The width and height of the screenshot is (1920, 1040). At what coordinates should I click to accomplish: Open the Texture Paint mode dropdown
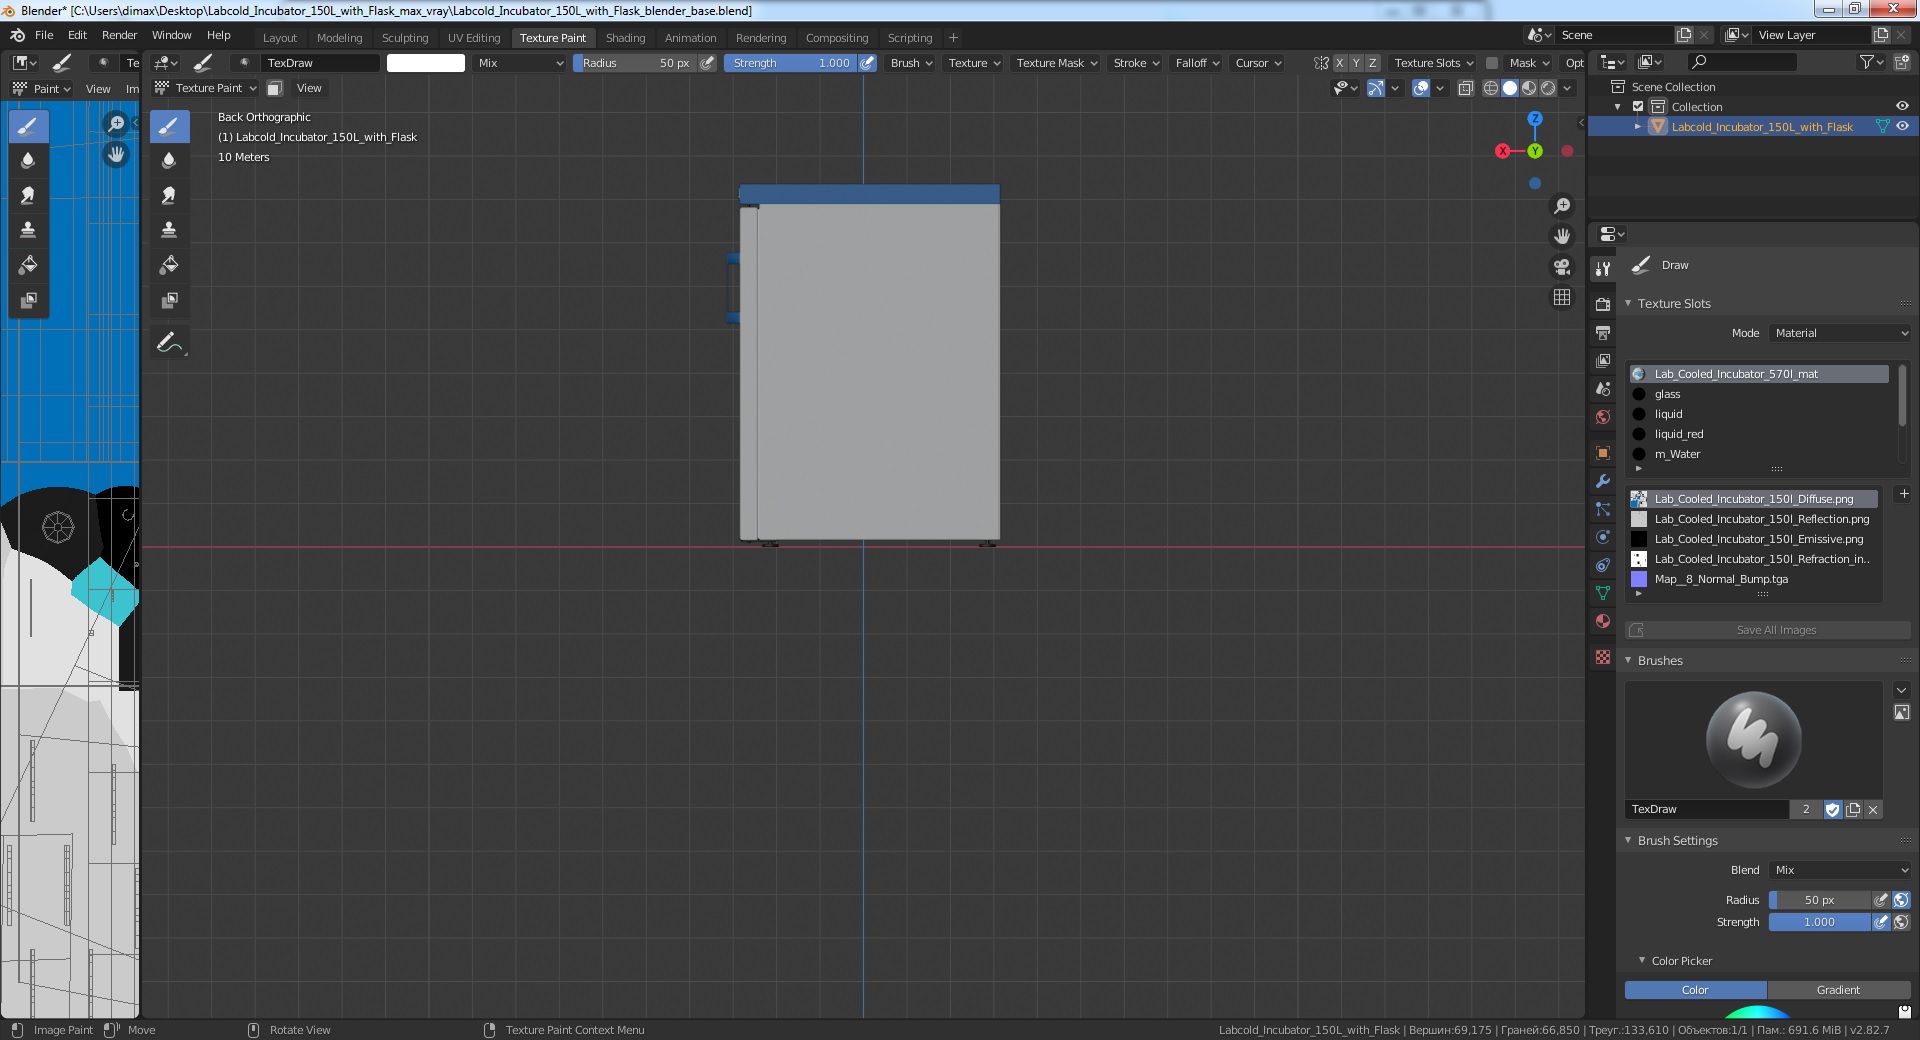(x=206, y=88)
